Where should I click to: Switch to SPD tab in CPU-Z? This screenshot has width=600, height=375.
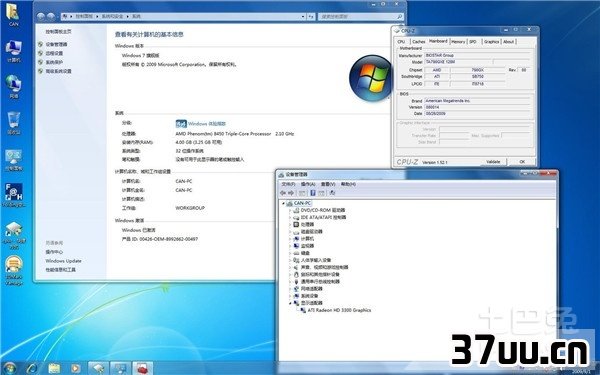pos(473,42)
